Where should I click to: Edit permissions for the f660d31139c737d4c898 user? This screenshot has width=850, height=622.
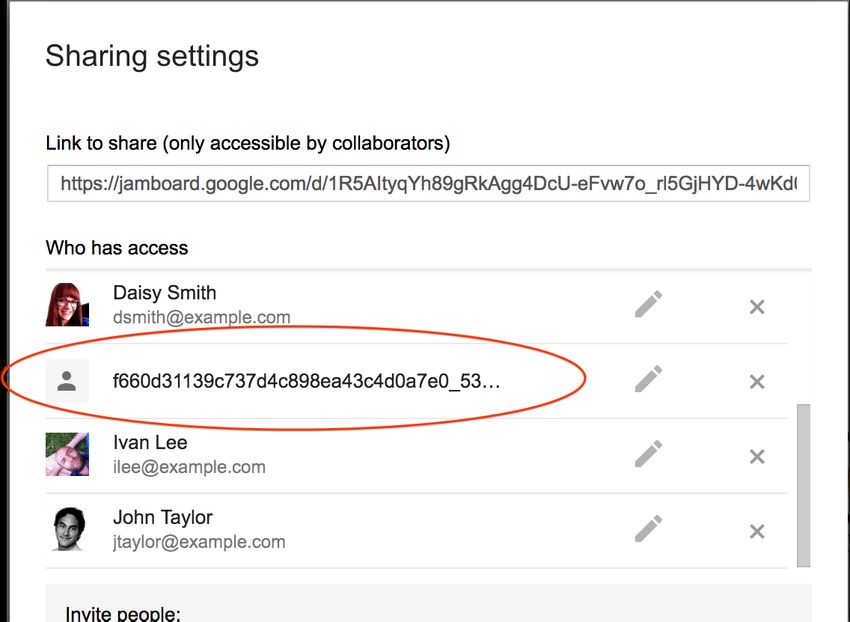(x=648, y=379)
